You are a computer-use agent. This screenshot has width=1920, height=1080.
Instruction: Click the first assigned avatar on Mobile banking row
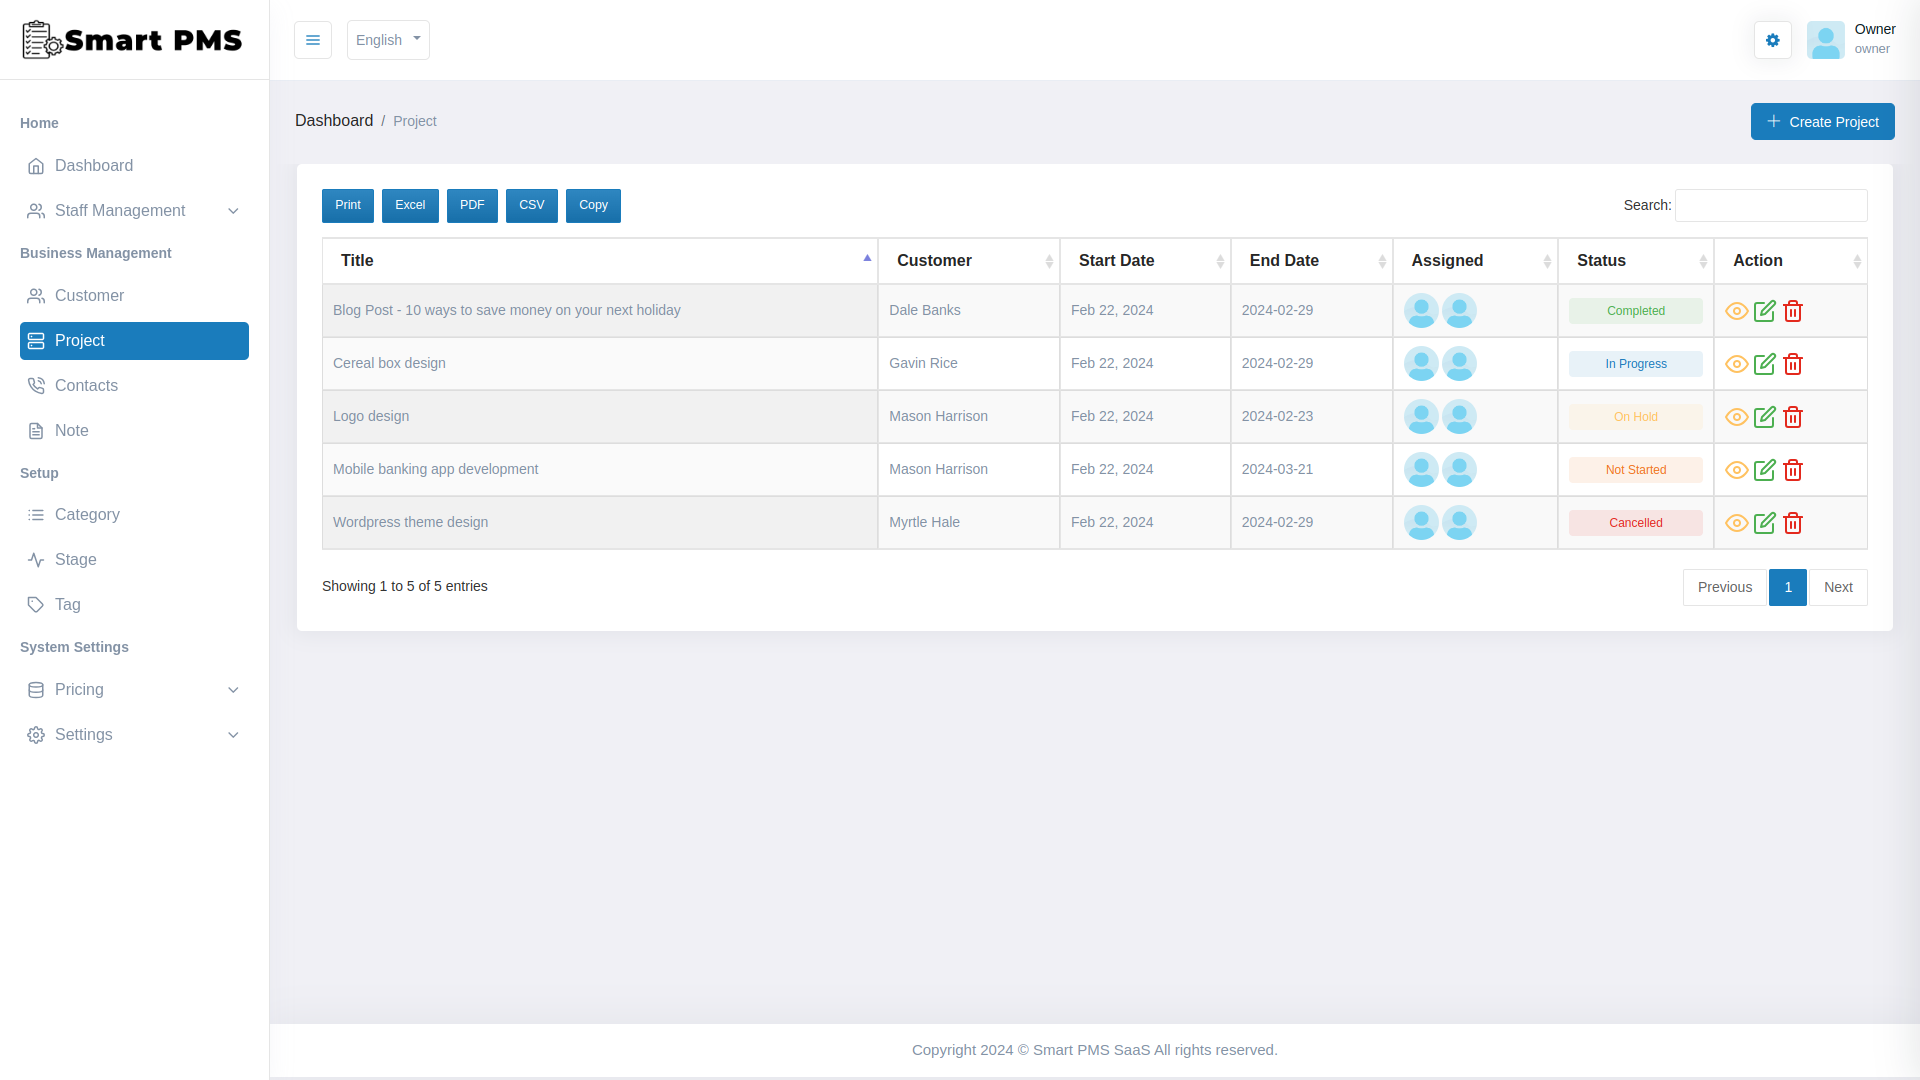pos(1421,469)
